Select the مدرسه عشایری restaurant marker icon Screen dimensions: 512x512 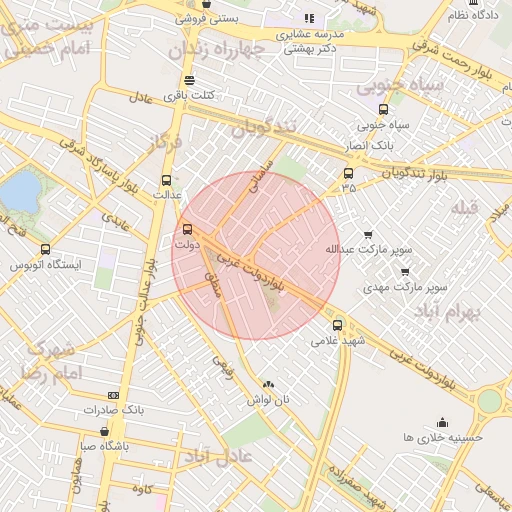coord(309,18)
